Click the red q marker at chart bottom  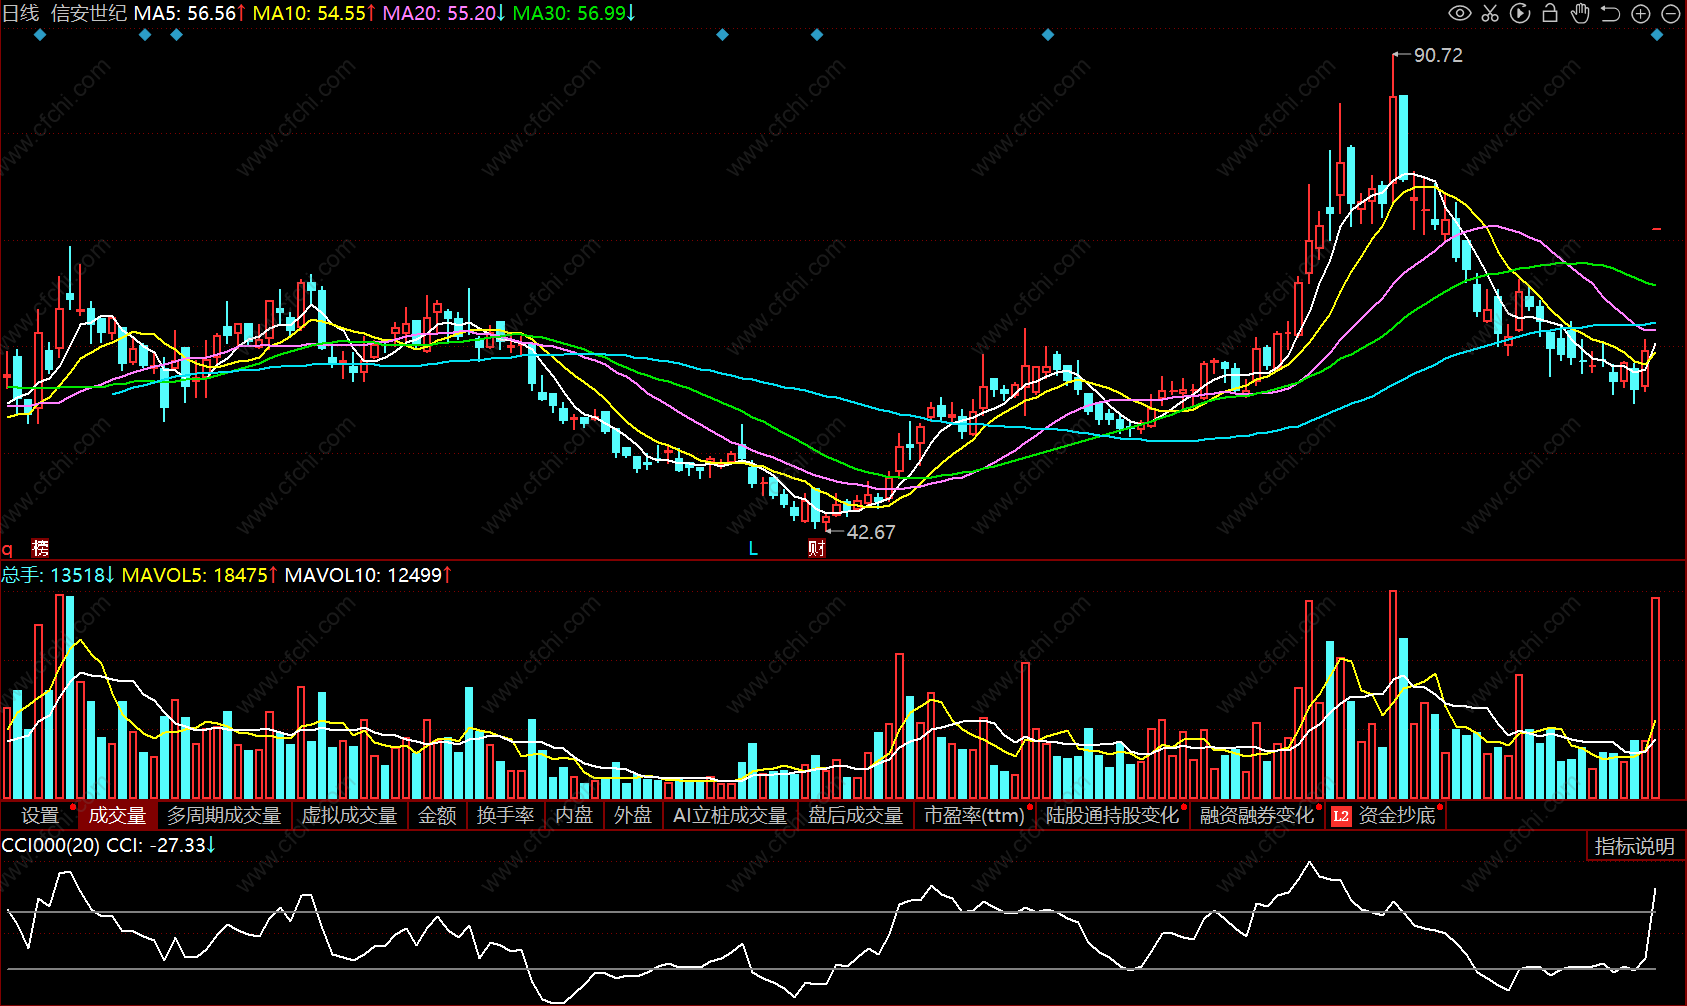pos(7,549)
